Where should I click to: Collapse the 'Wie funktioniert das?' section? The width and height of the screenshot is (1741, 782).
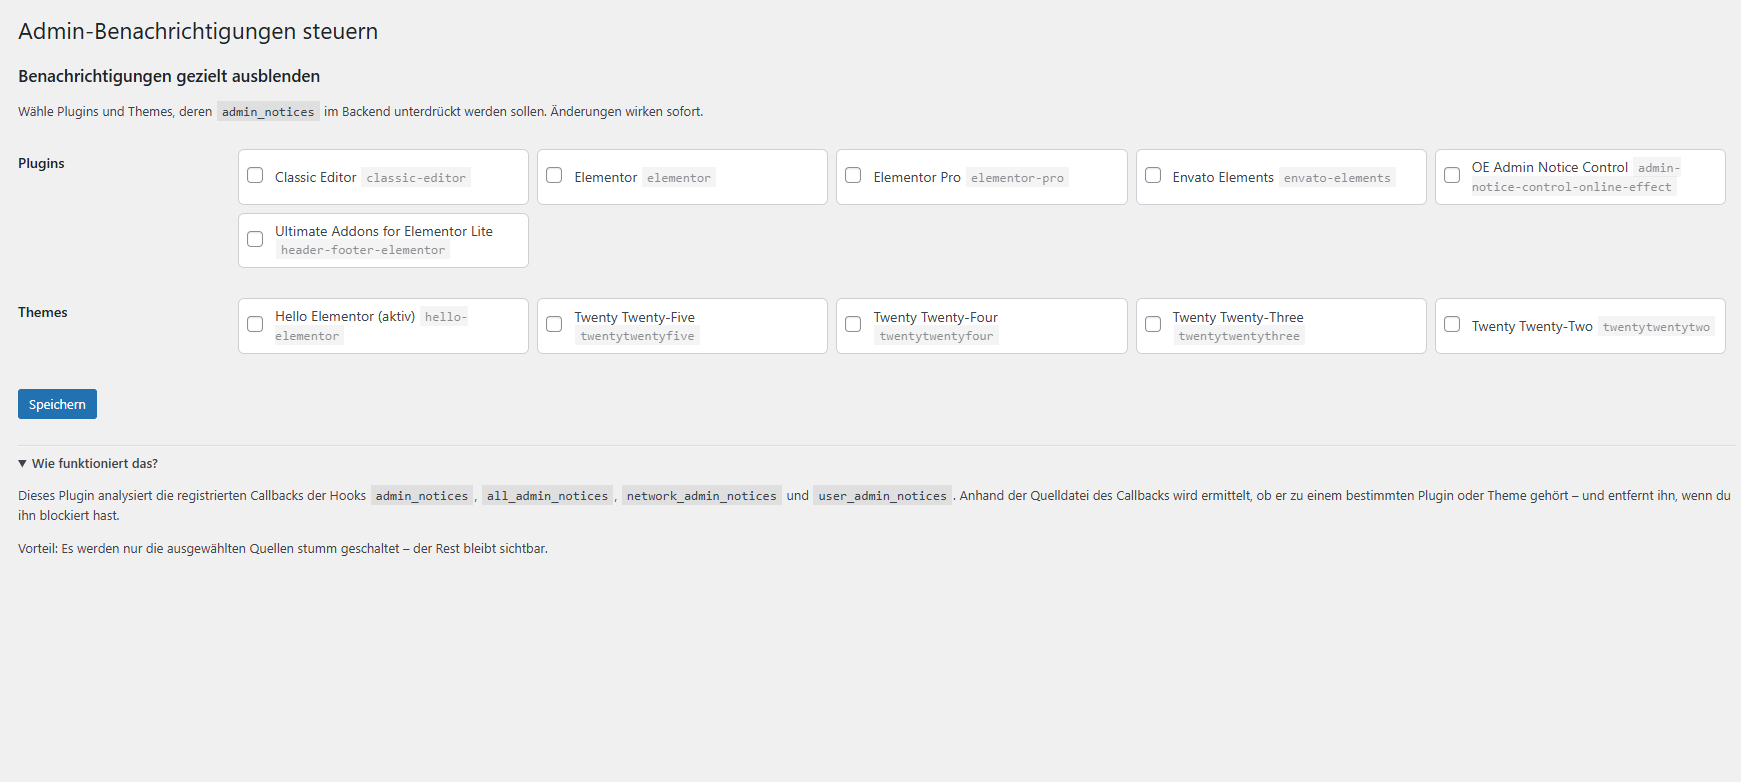pyautogui.click(x=88, y=464)
